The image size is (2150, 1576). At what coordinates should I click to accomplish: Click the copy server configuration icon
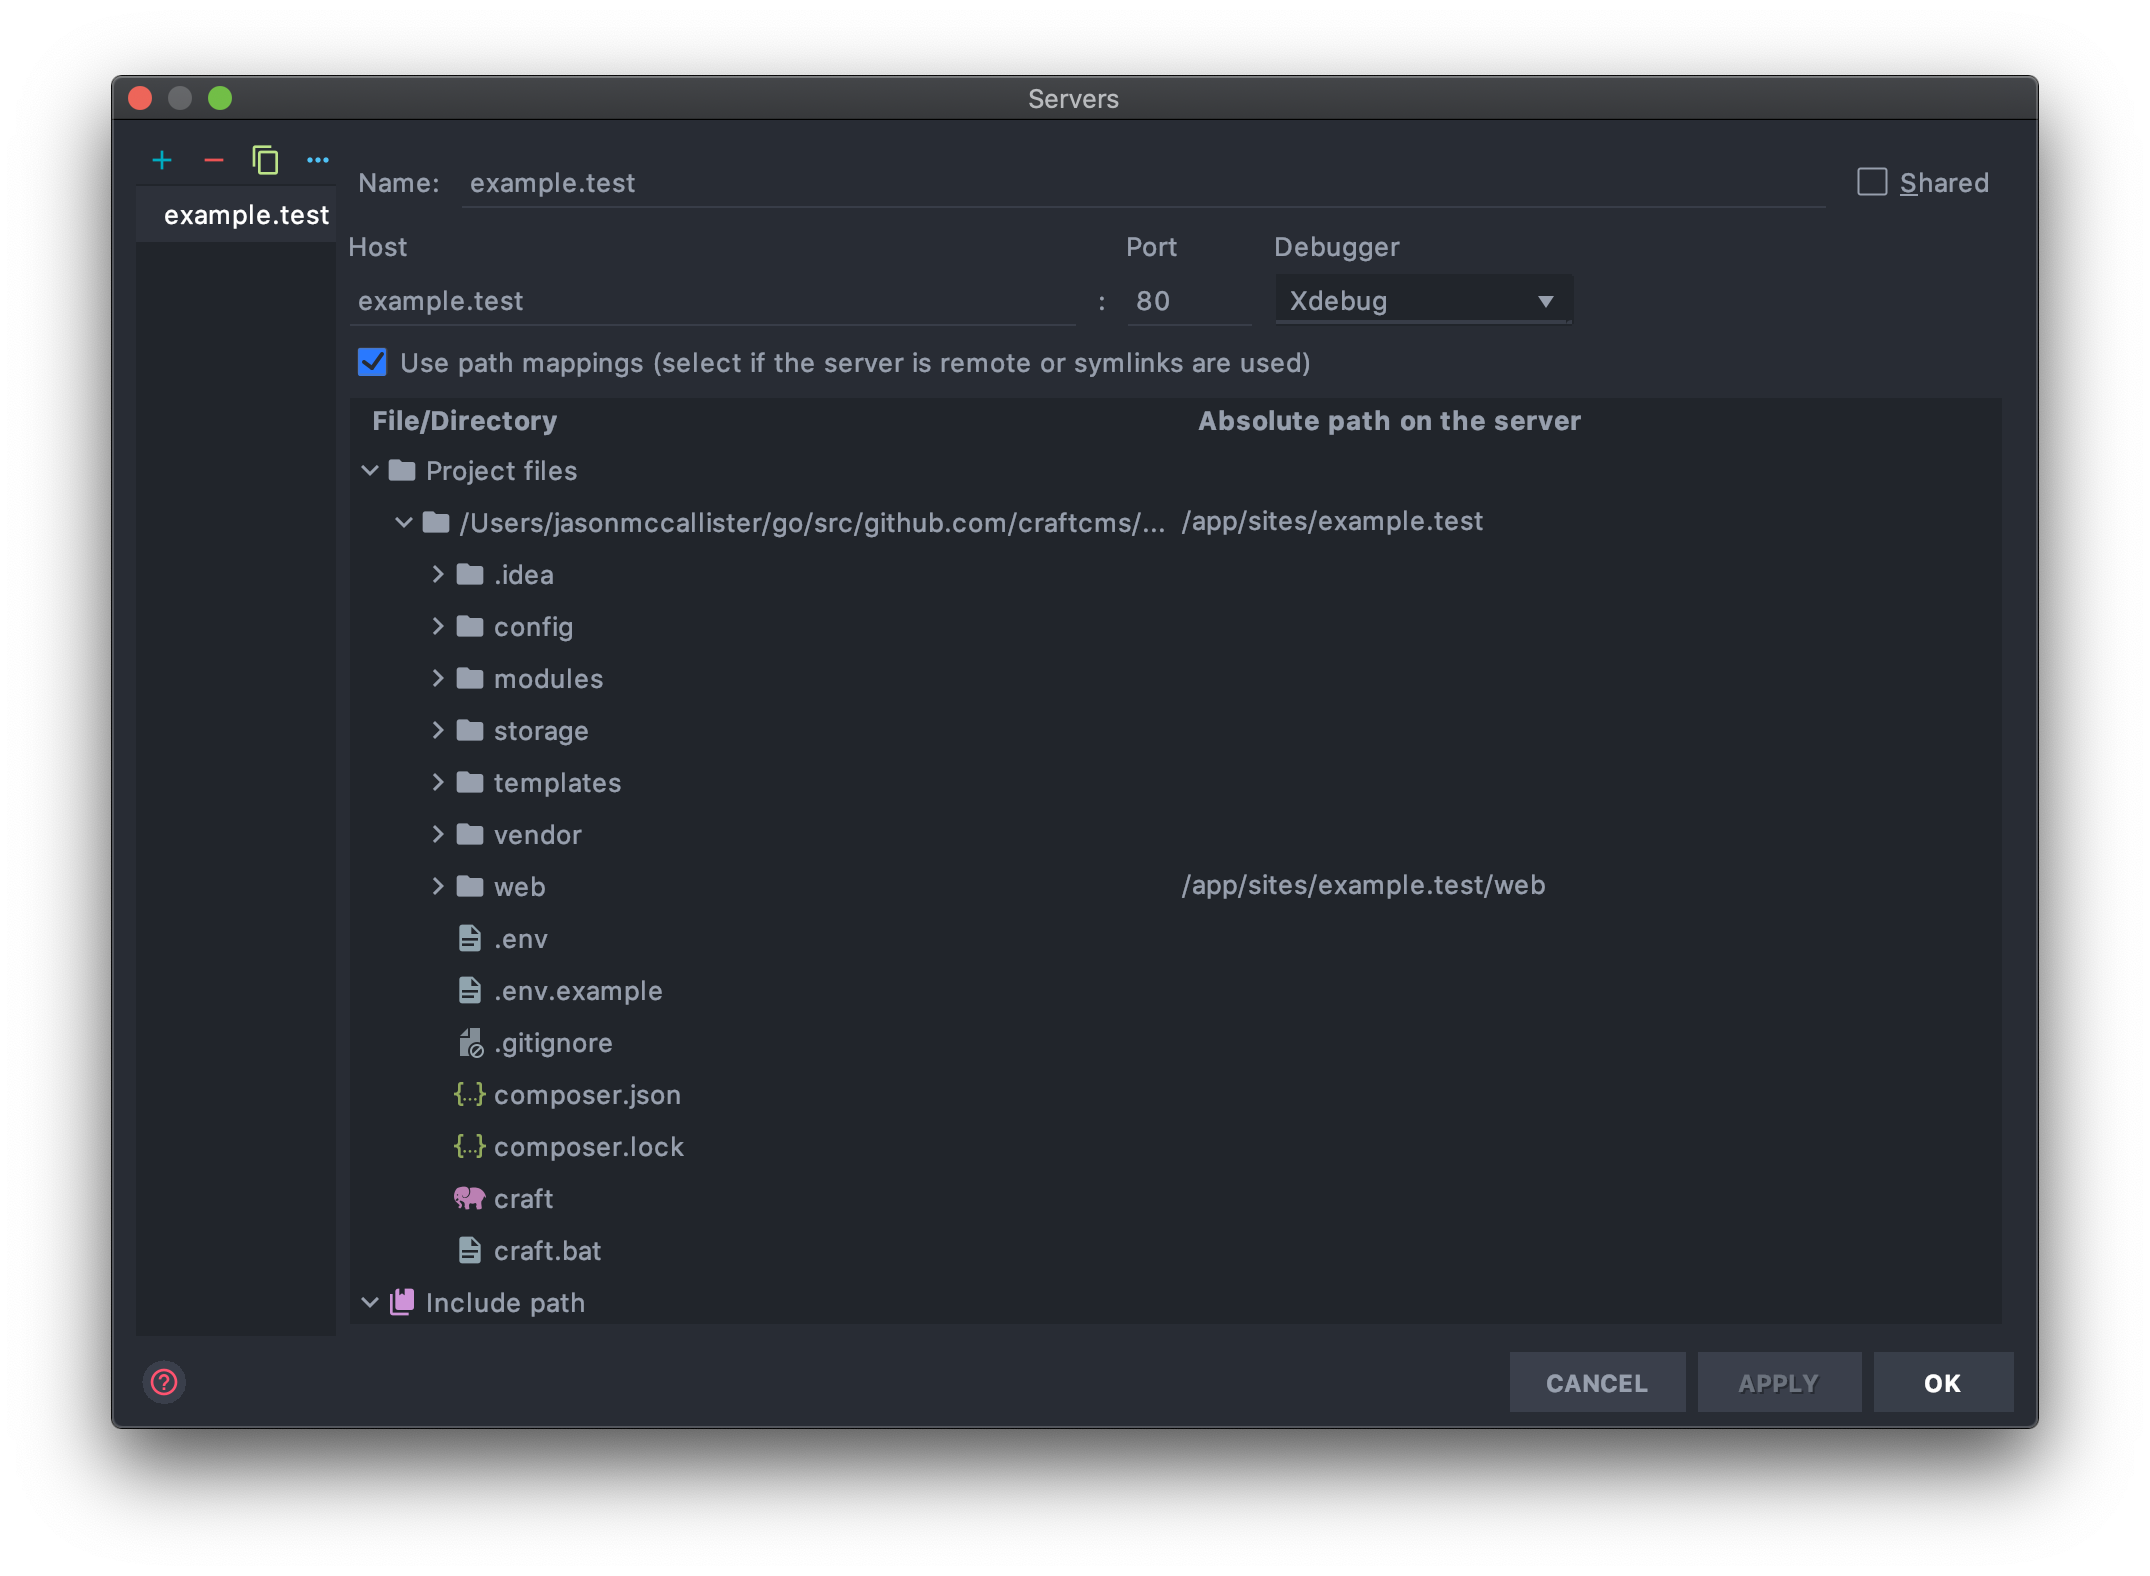265,160
